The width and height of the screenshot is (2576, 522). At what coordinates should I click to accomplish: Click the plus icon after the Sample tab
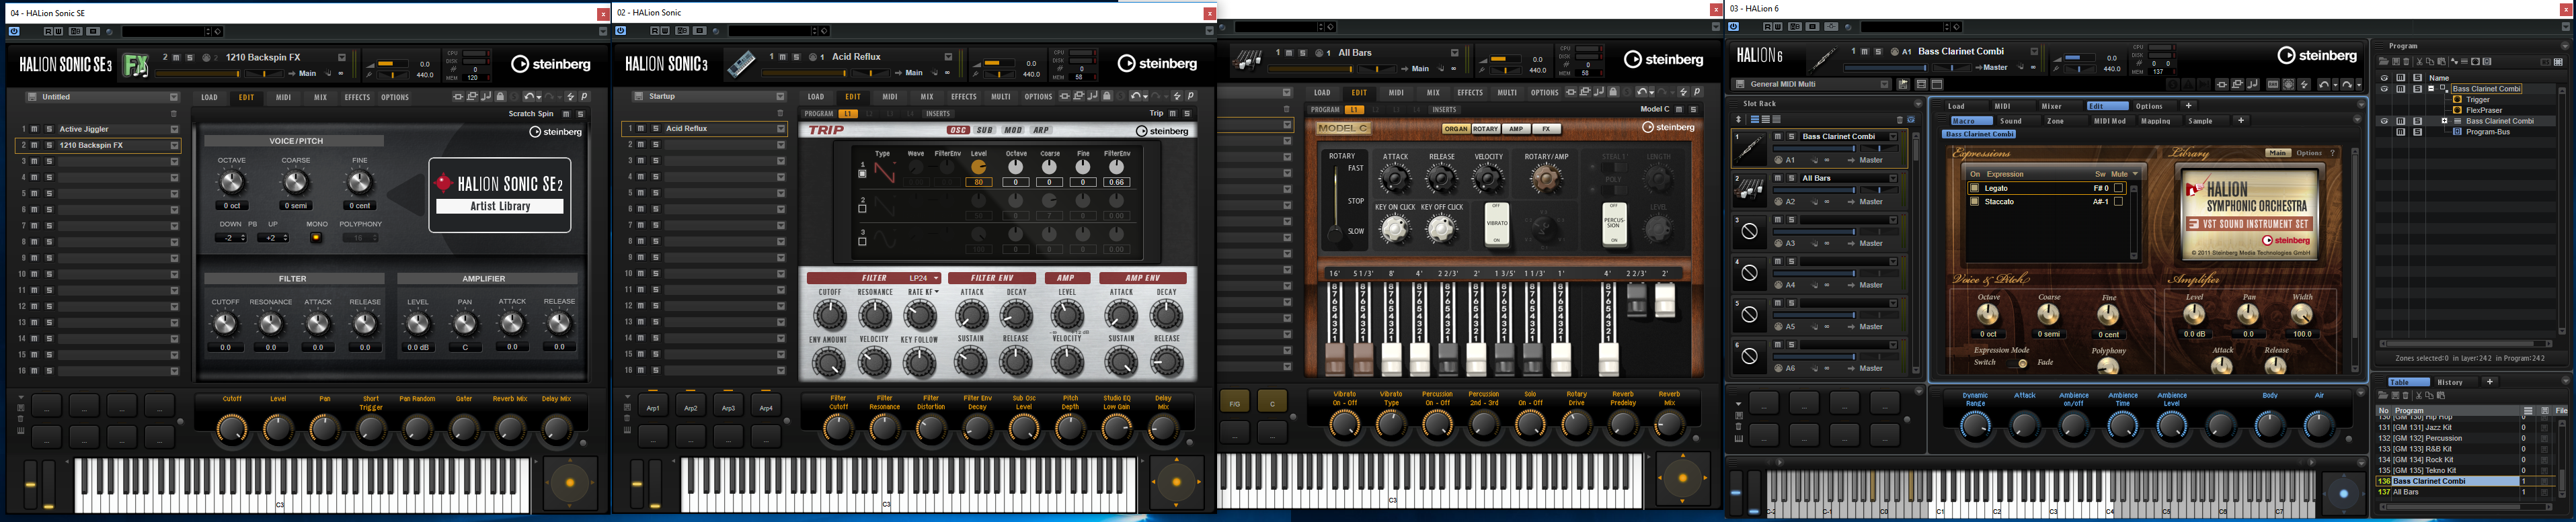[2241, 120]
